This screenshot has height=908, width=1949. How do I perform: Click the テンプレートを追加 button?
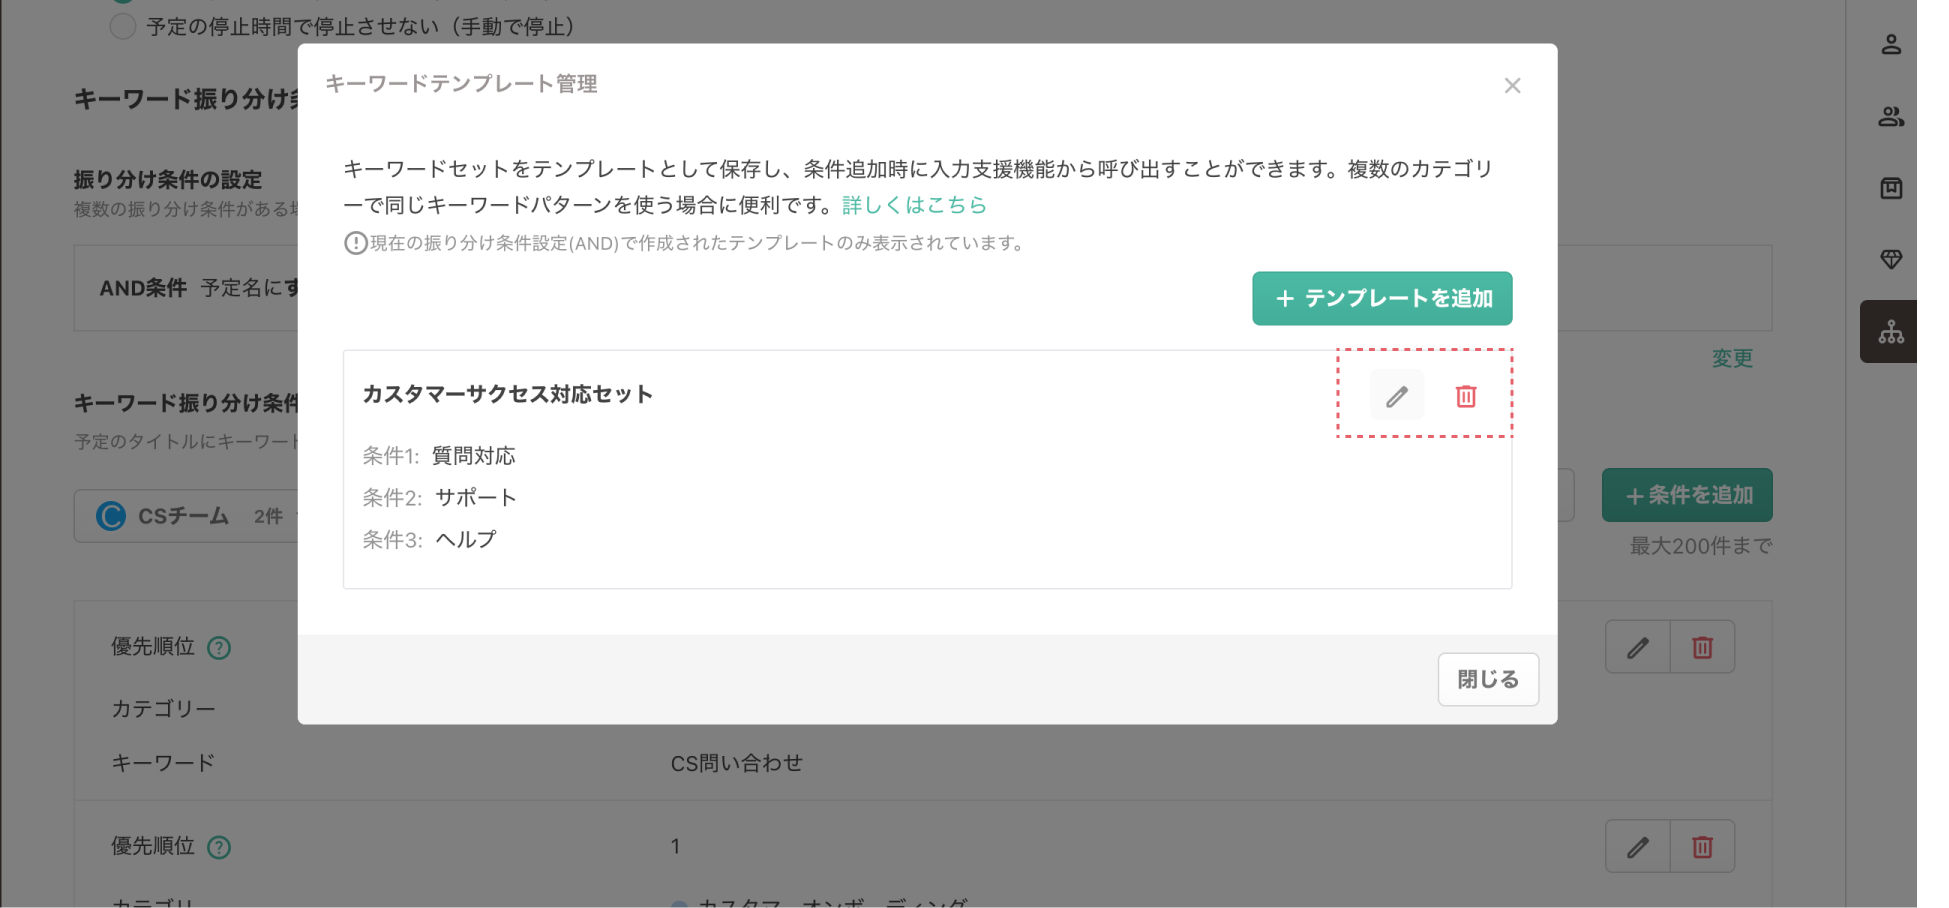pos(1381,298)
